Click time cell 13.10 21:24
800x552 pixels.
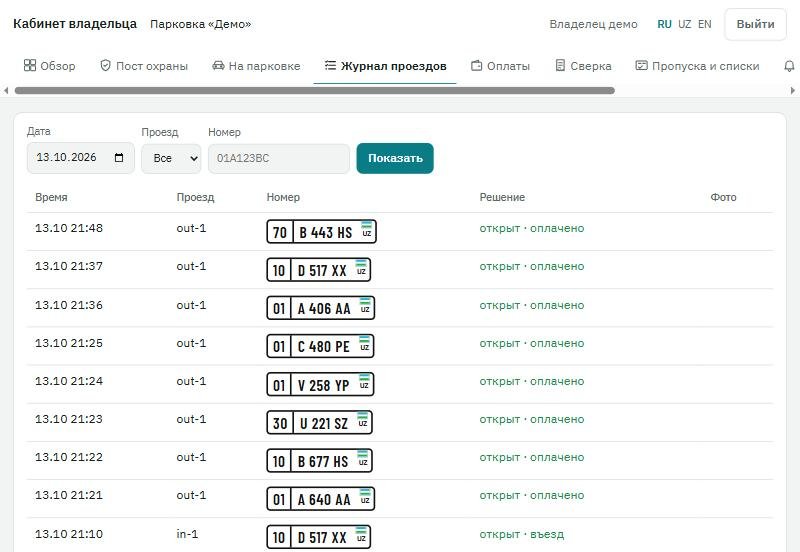tap(69, 381)
